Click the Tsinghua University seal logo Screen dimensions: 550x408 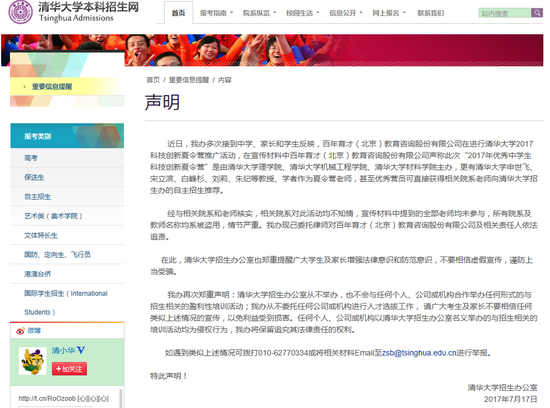(x=20, y=12)
